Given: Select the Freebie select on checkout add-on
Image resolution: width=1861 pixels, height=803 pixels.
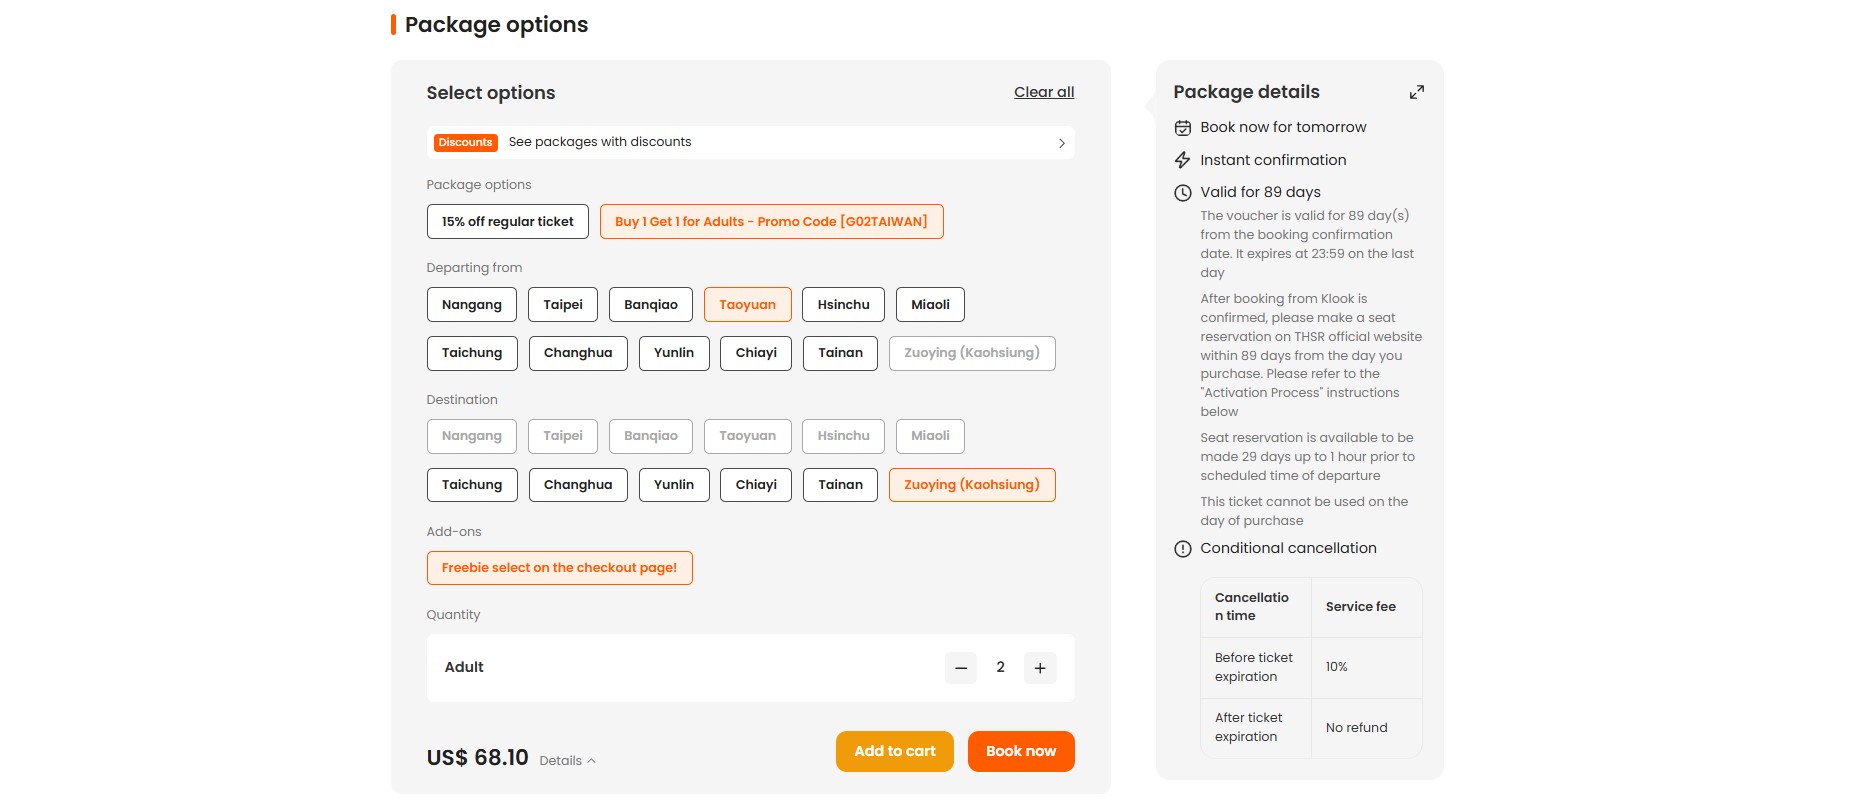Looking at the screenshot, I should tap(559, 568).
